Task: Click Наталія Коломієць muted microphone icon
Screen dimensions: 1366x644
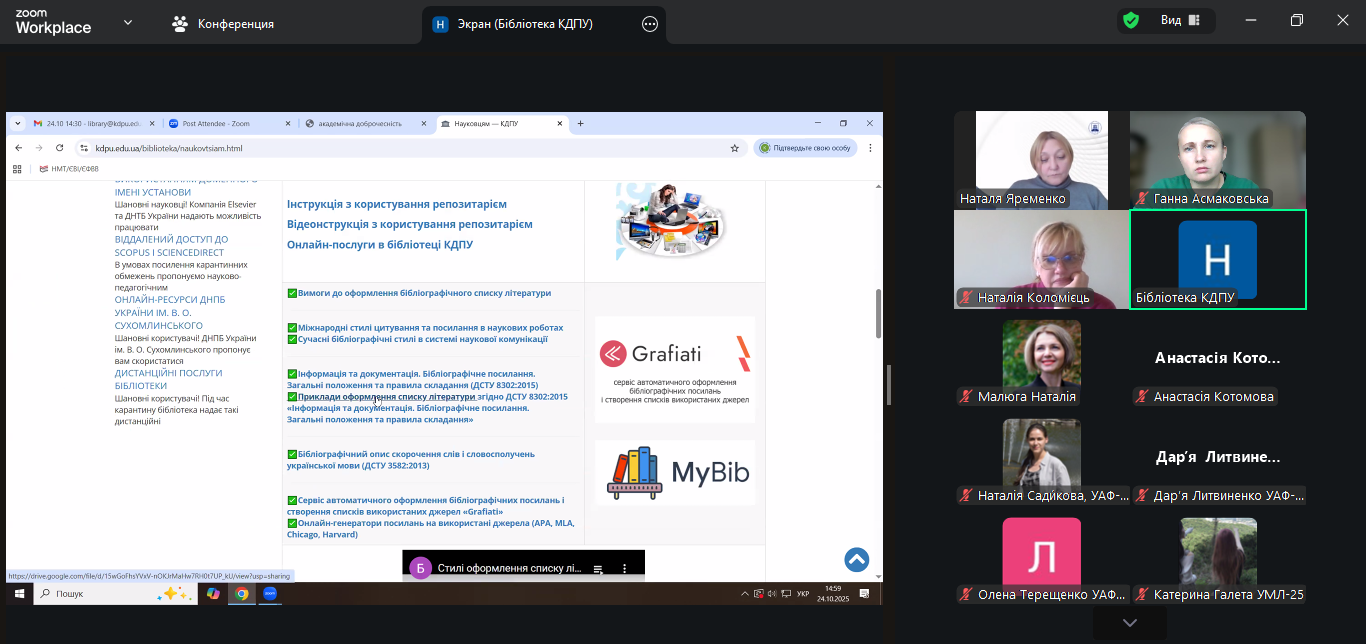Action: click(967, 297)
